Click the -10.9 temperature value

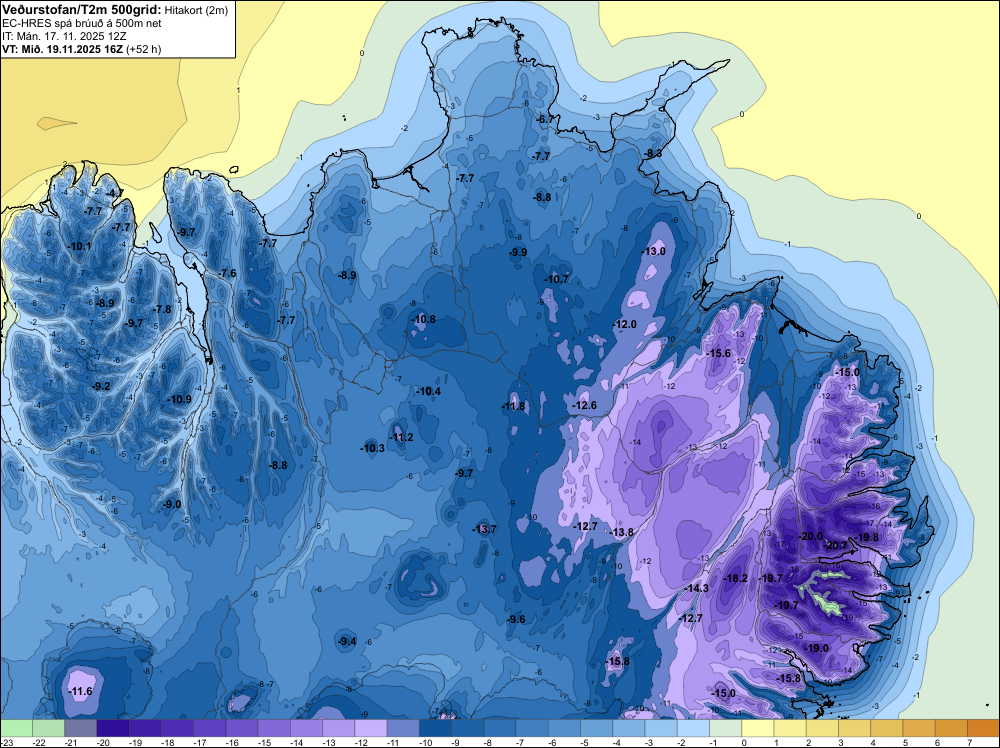(x=179, y=400)
